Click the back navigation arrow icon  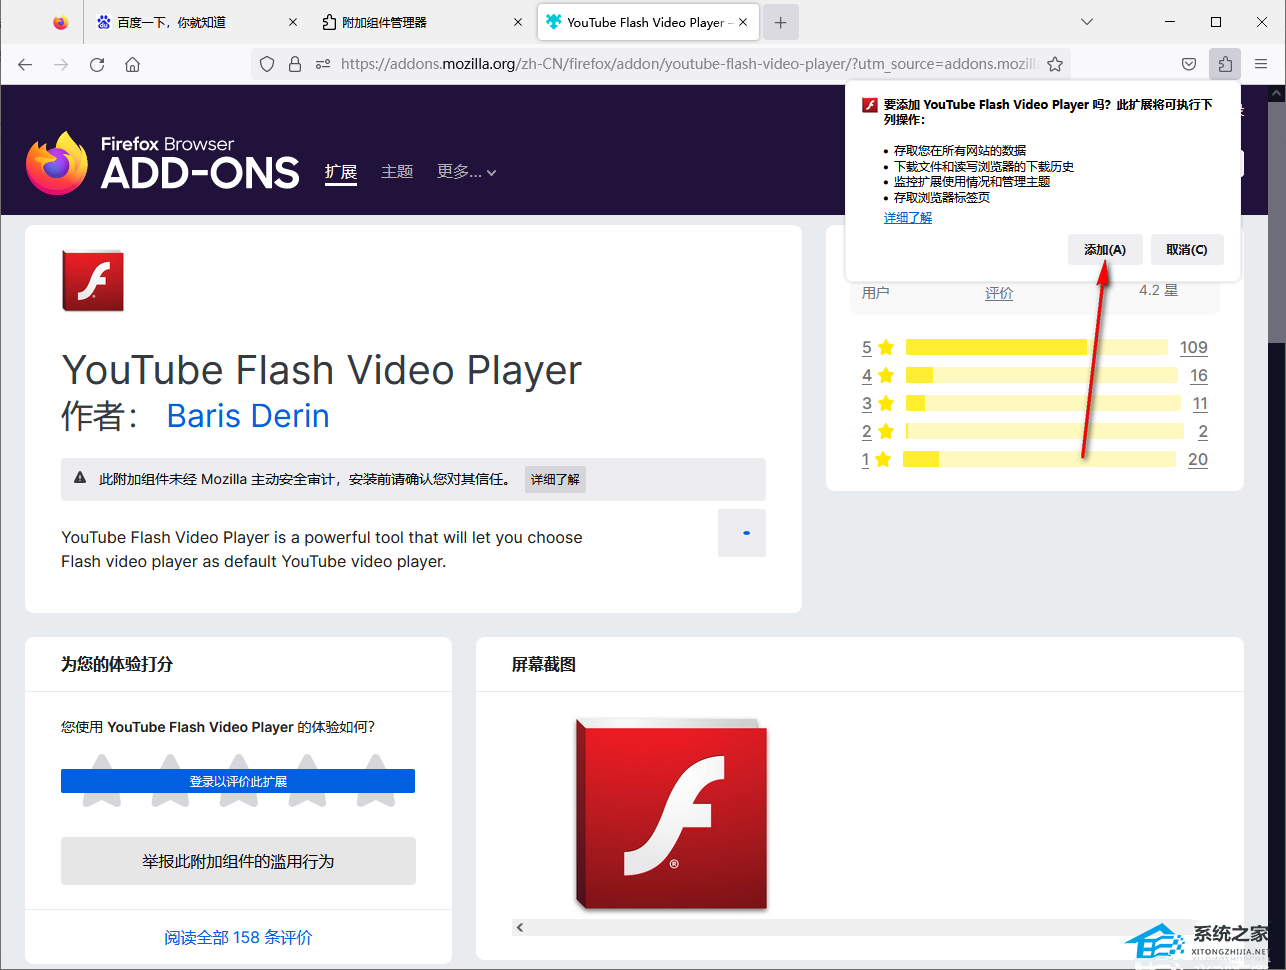(x=24, y=63)
